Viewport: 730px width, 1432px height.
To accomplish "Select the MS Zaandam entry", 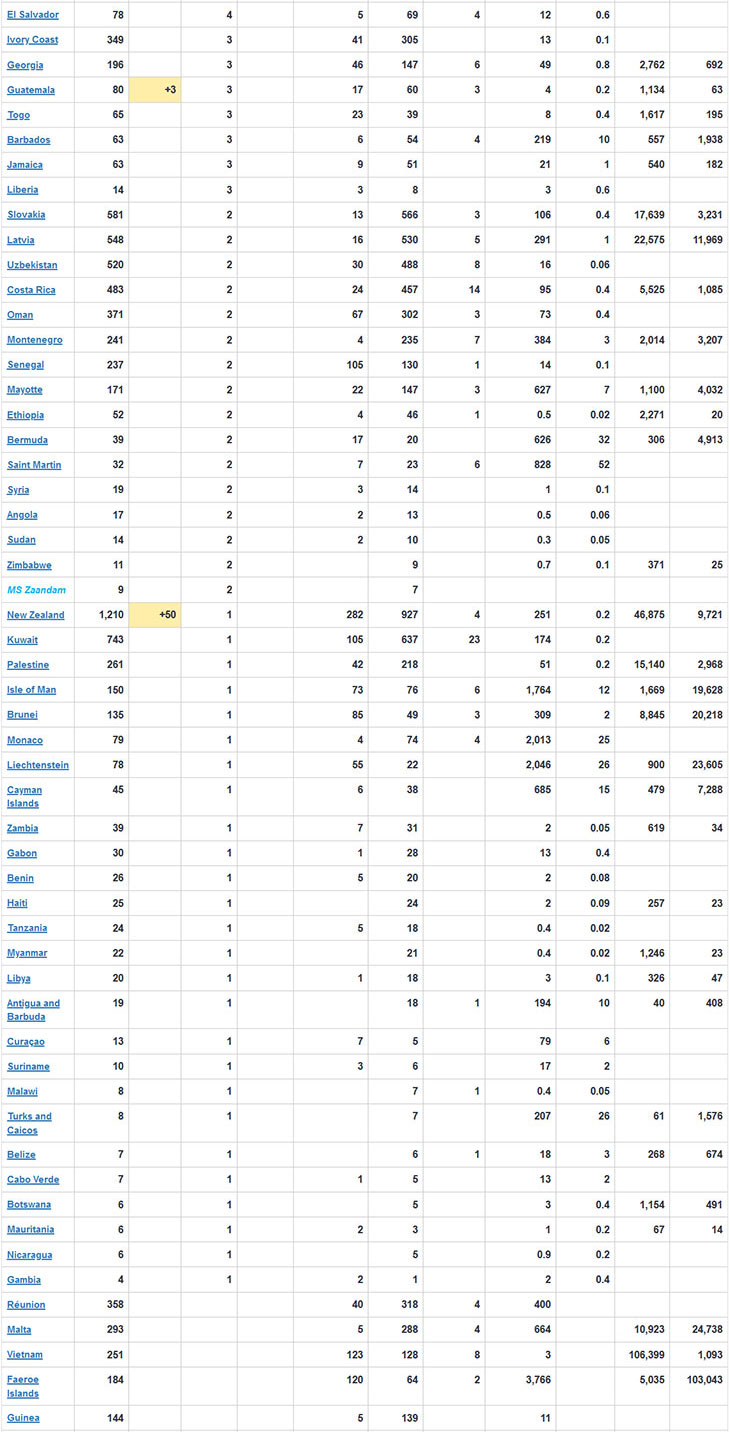I will pos(36,590).
